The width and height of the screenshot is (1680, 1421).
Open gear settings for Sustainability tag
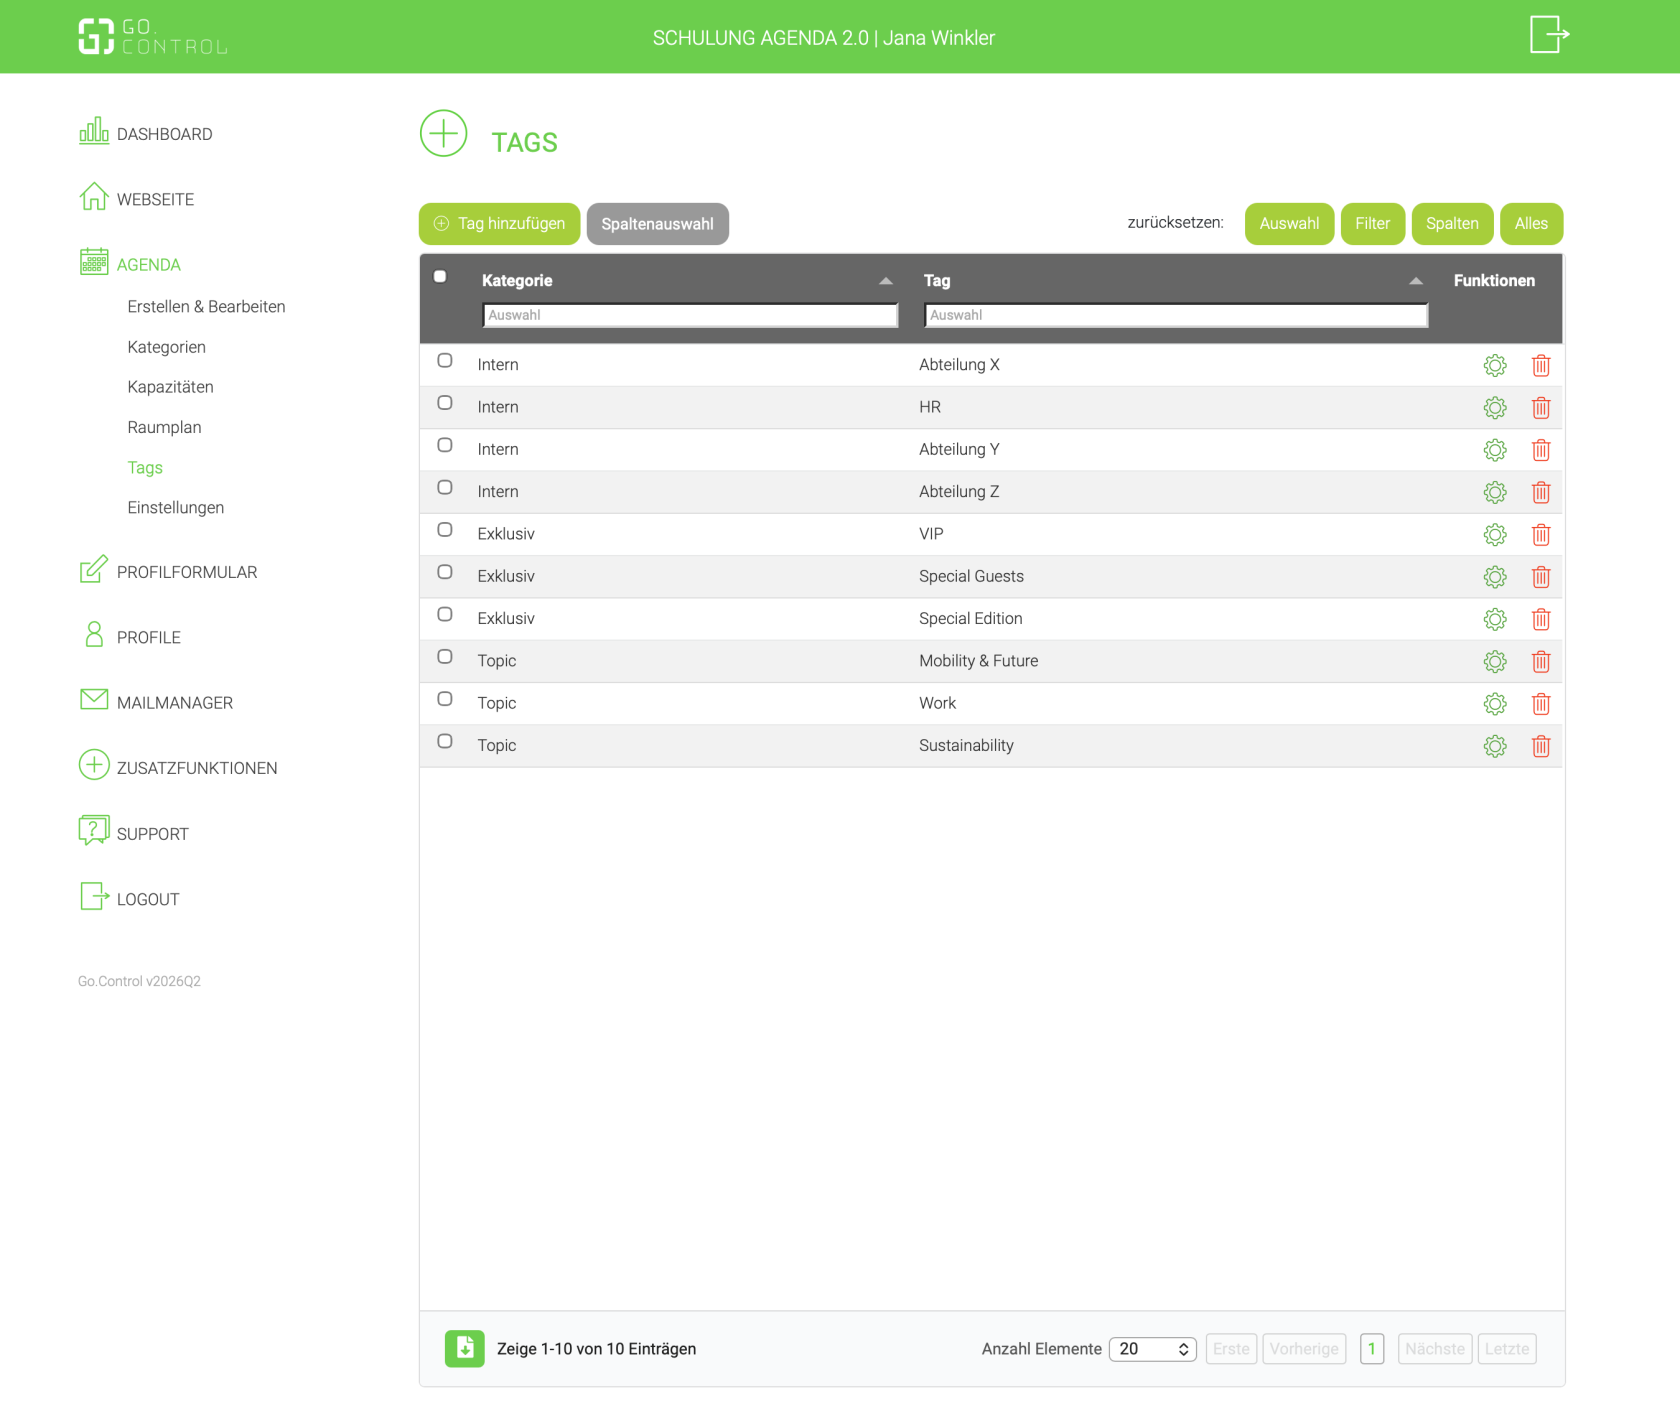point(1495,746)
